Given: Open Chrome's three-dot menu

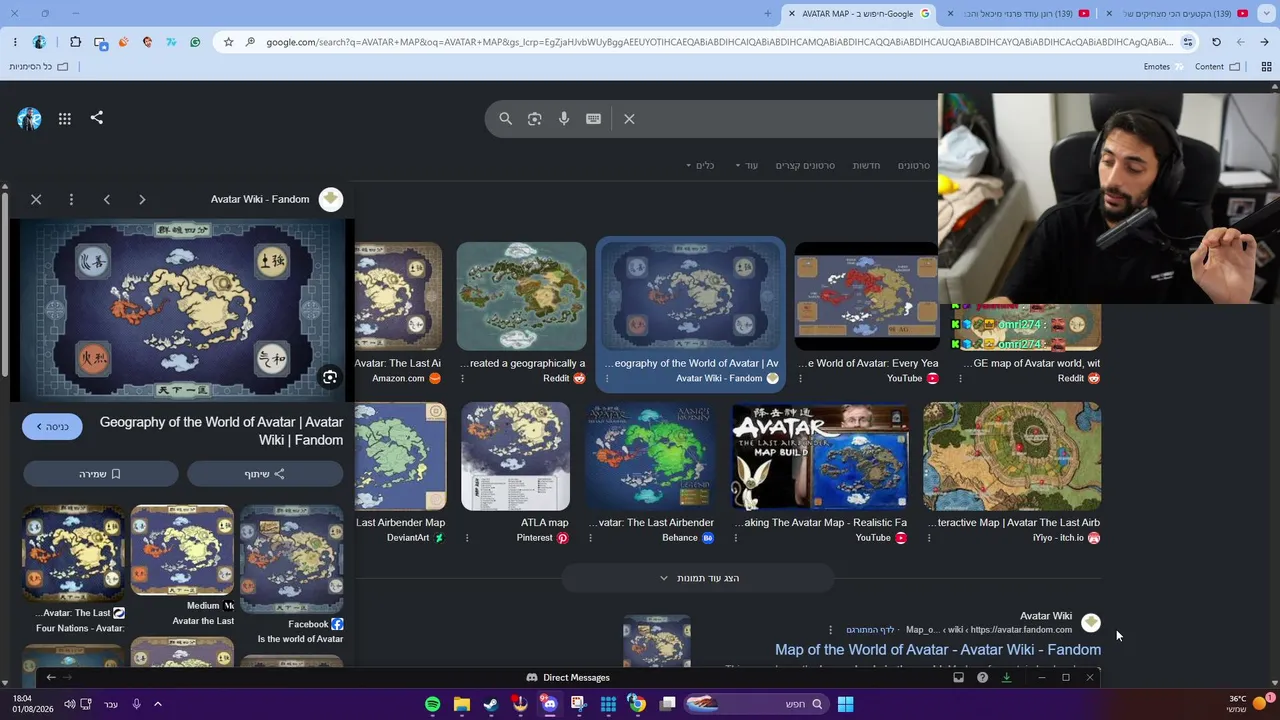Looking at the screenshot, I should coord(15,42).
